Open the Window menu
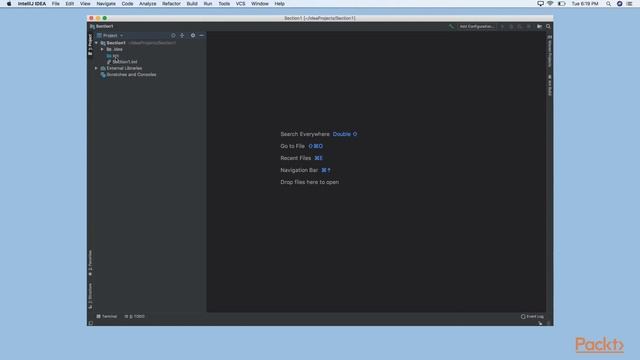The image size is (640, 360). [260, 4]
